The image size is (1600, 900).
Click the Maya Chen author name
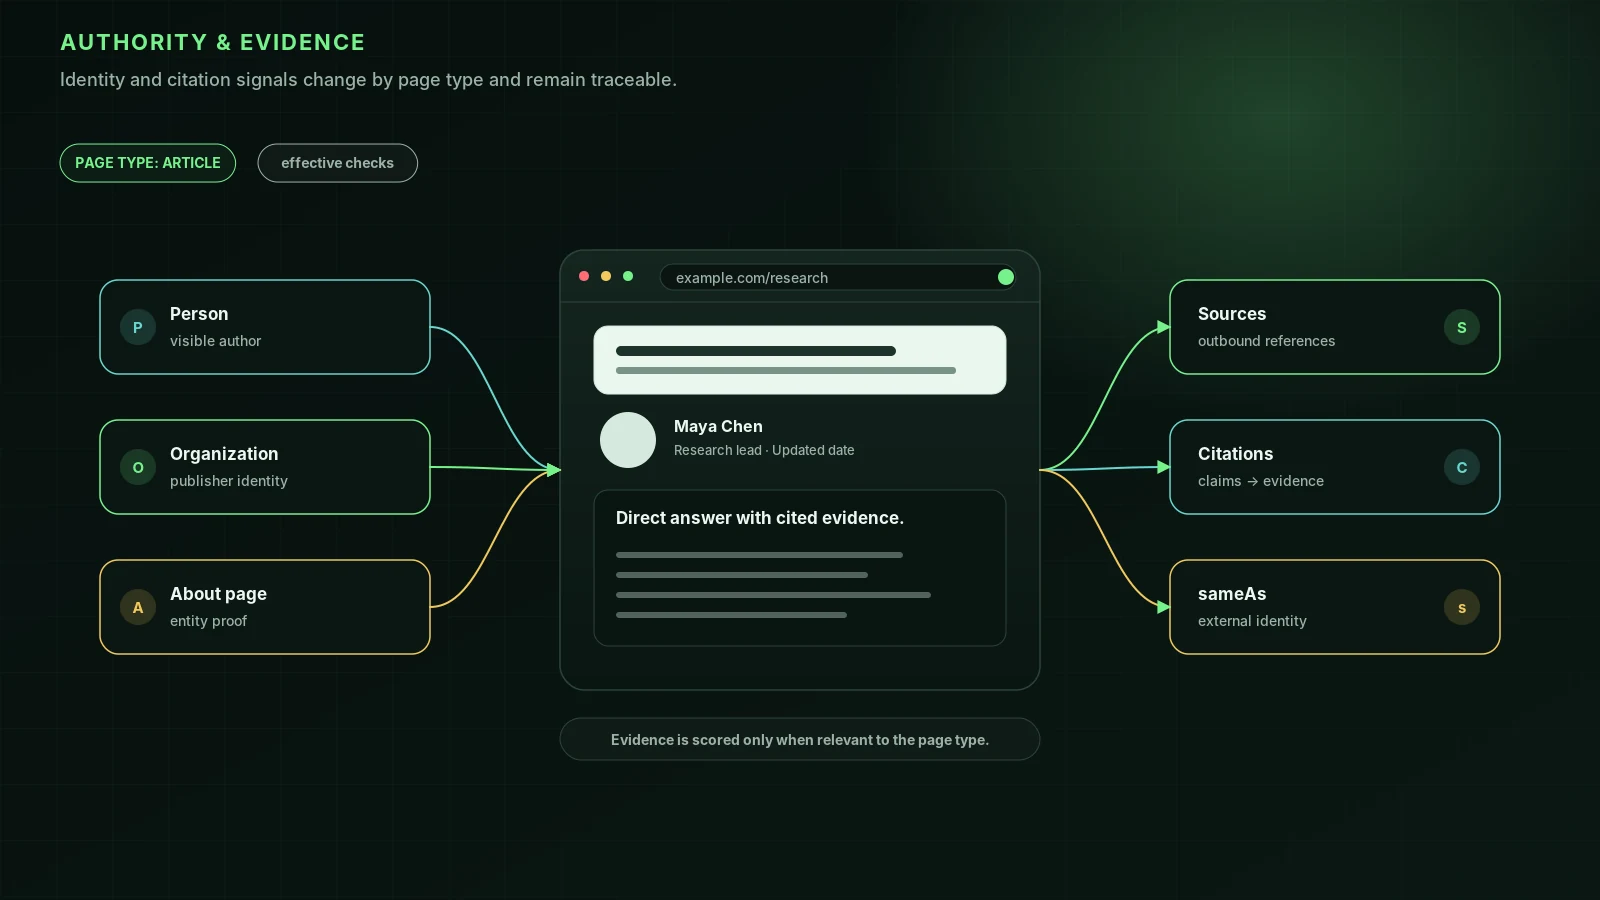pos(718,427)
